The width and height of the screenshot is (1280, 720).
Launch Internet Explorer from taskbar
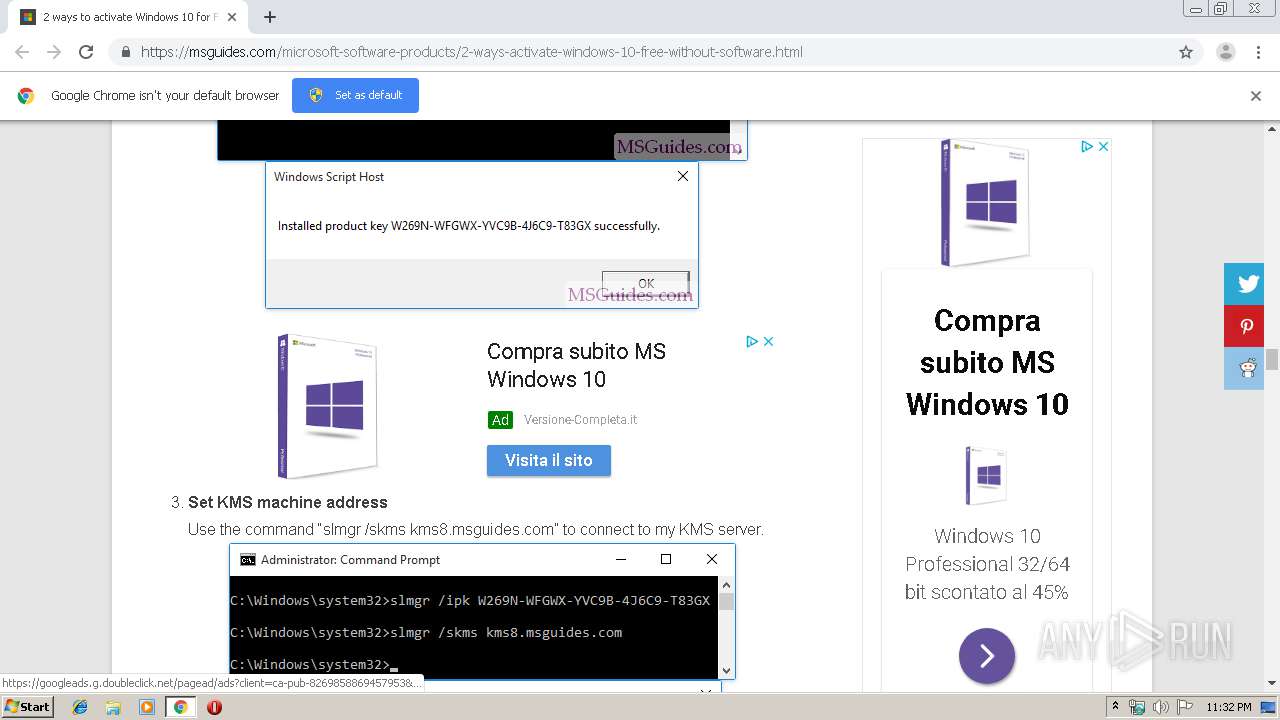(x=80, y=707)
